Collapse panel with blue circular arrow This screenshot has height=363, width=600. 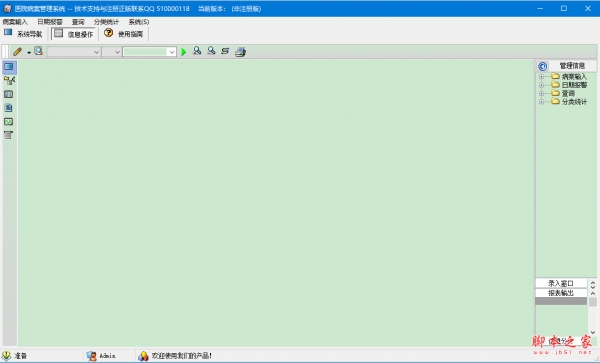[x=543, y=66]
